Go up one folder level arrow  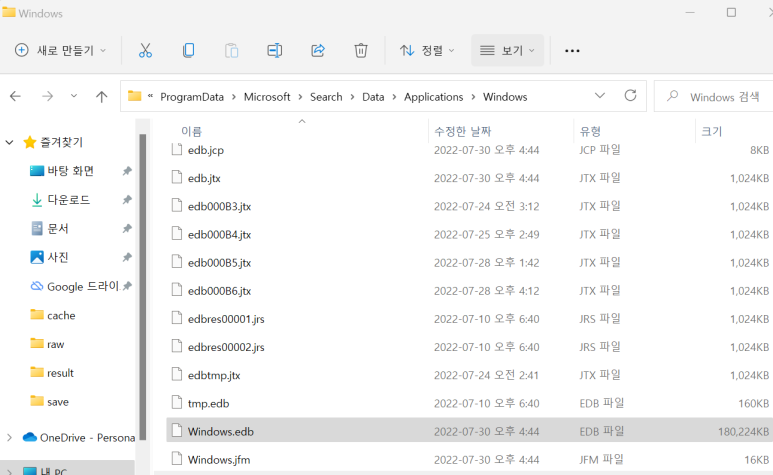click(x=102, y=97)
